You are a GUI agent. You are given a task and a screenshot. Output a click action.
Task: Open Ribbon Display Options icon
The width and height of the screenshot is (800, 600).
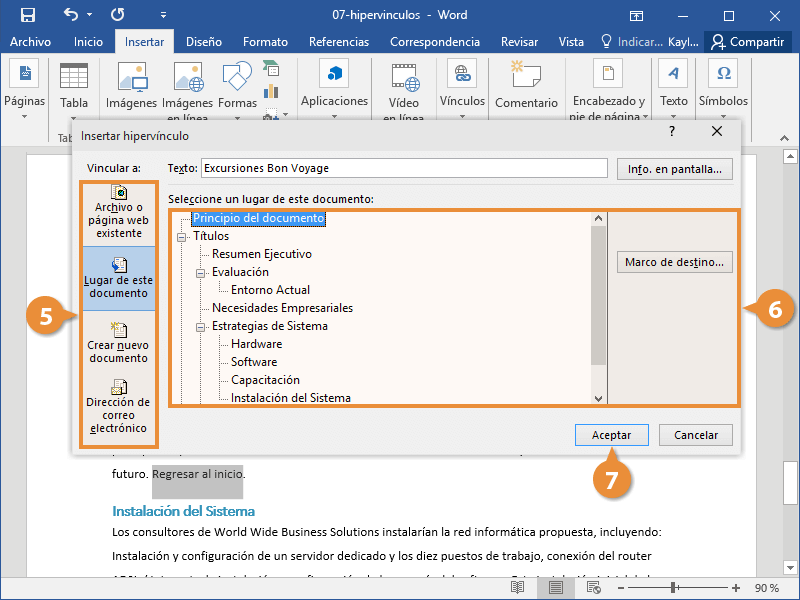tap(636, 16)
